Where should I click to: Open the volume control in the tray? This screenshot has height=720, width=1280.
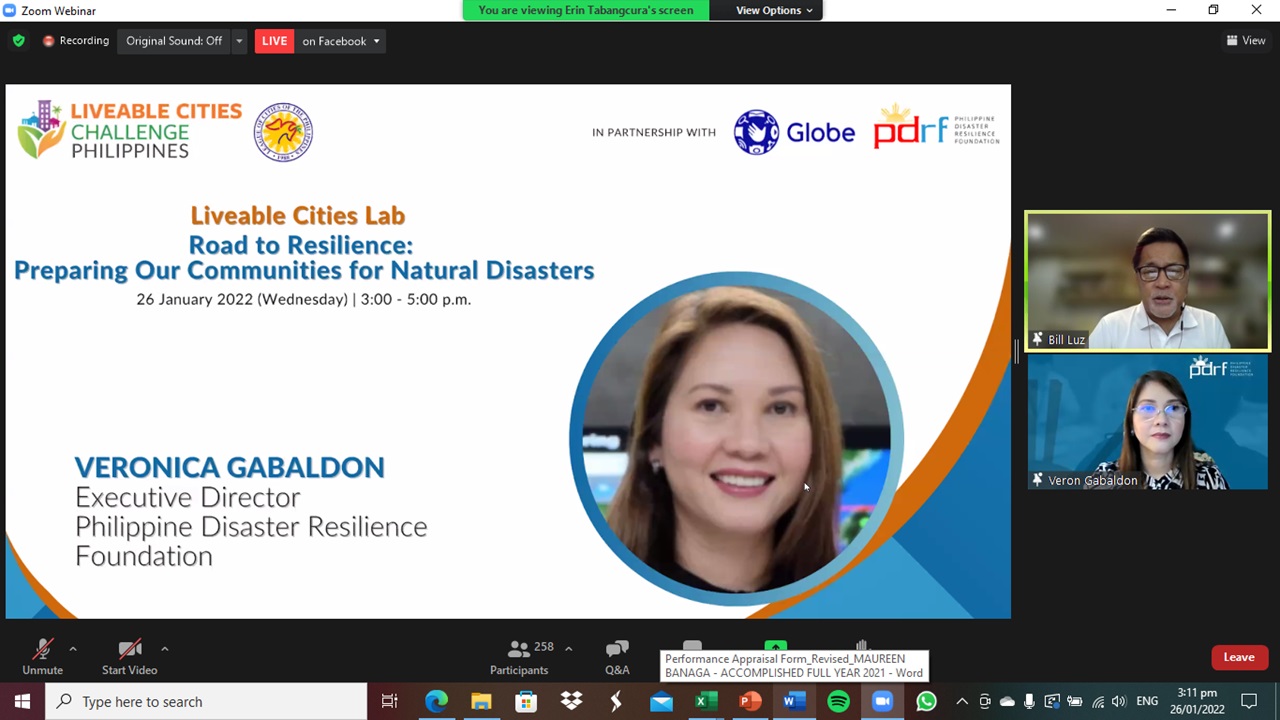(x=1119, y=701)
